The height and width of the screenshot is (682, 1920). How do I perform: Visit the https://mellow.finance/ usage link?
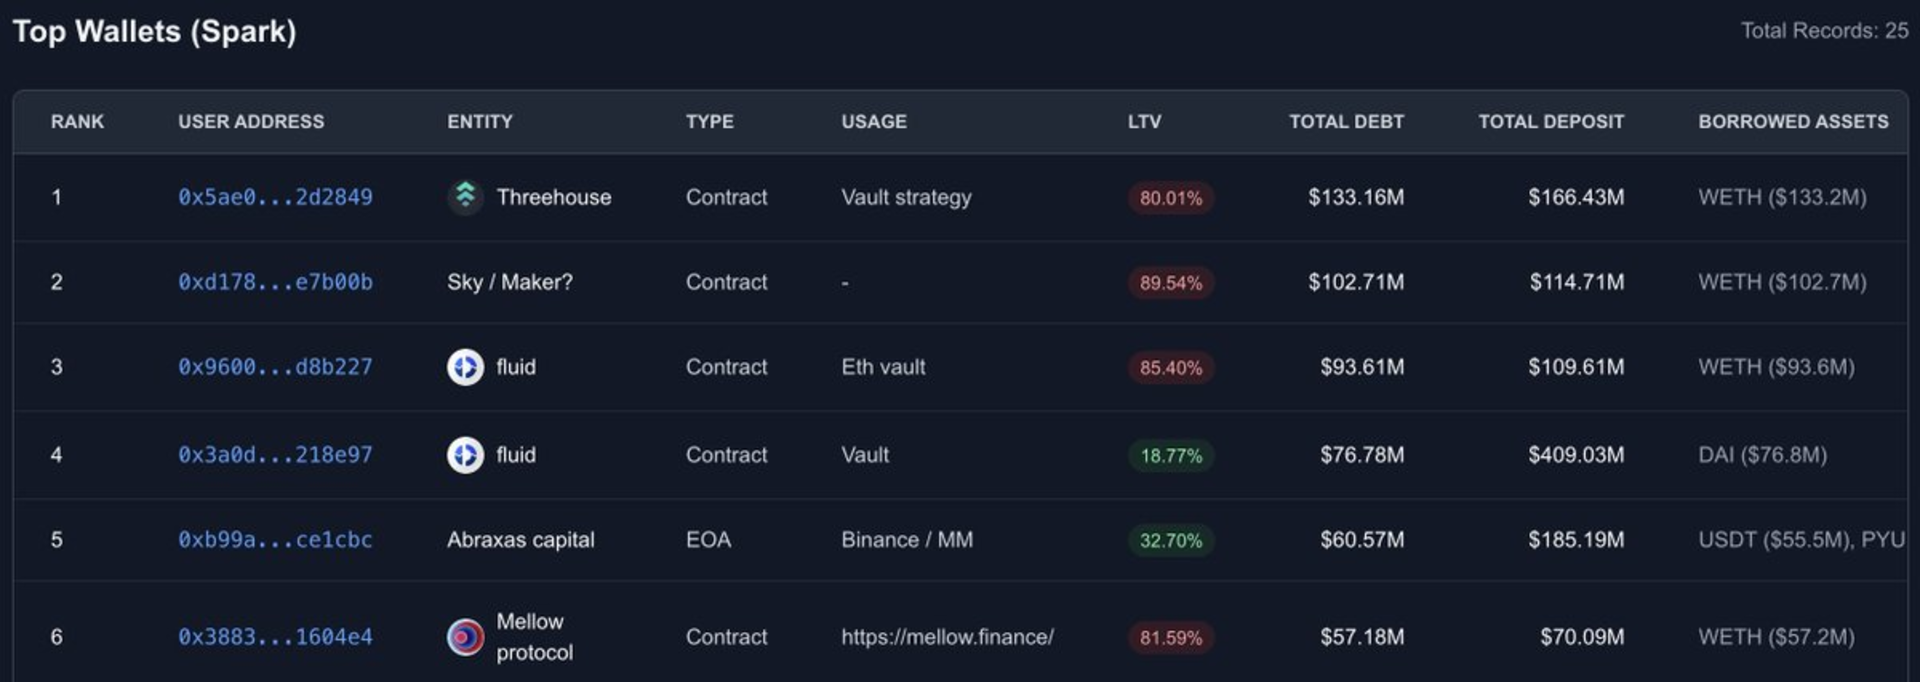946,636
